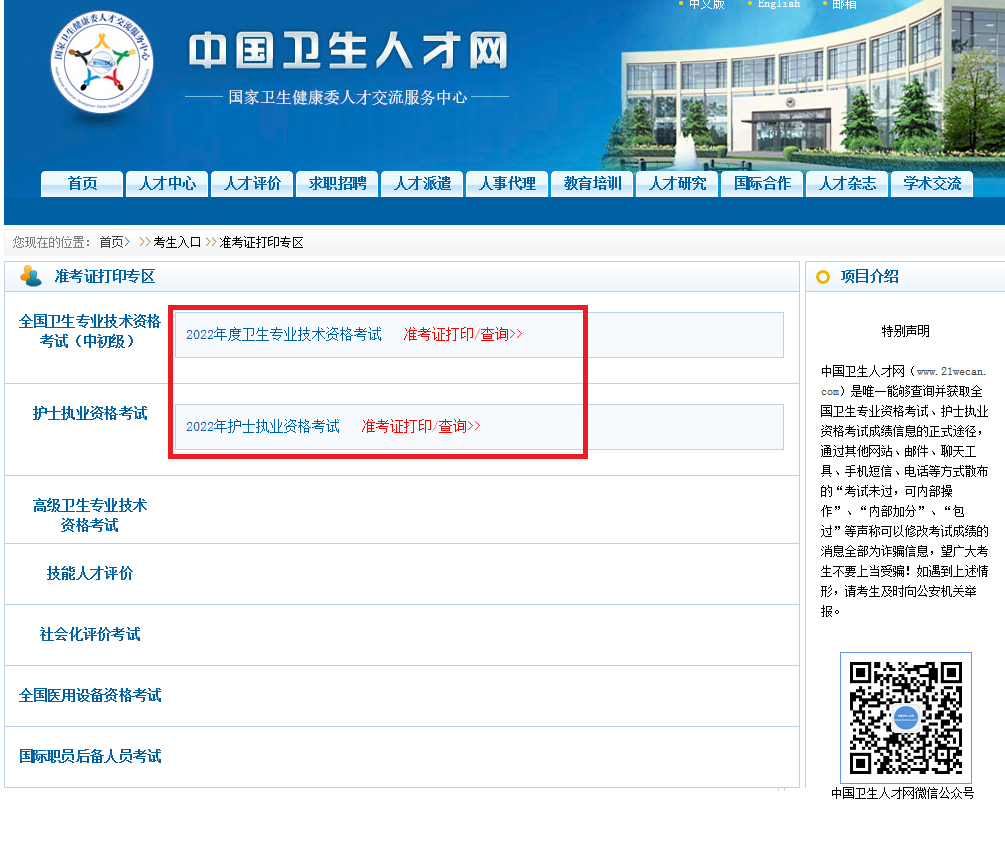Open the 国际职员后备人员考试 section

[90, 756]
